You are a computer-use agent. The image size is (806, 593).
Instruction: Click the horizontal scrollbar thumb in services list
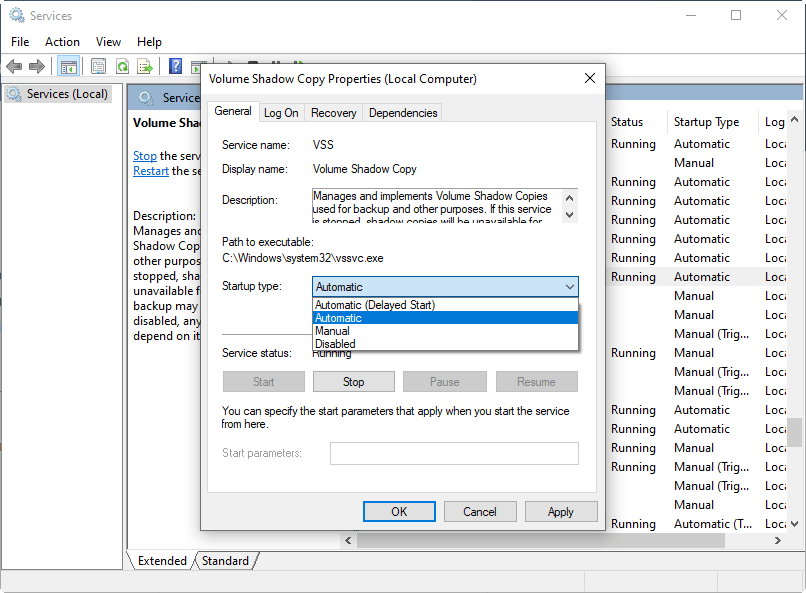541,541
